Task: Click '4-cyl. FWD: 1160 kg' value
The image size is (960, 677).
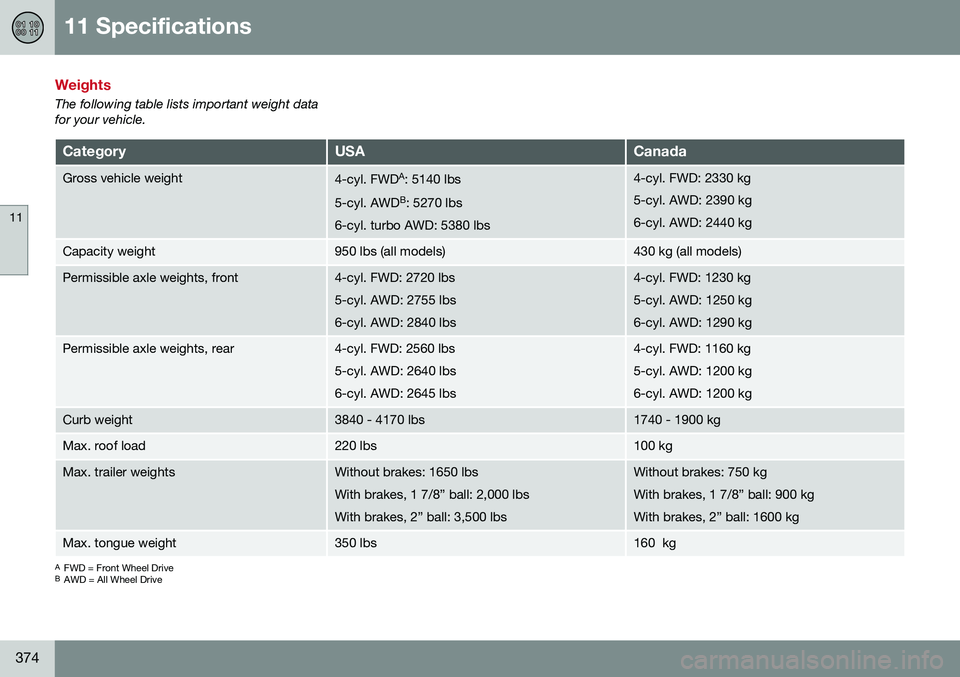Action: 692,349
